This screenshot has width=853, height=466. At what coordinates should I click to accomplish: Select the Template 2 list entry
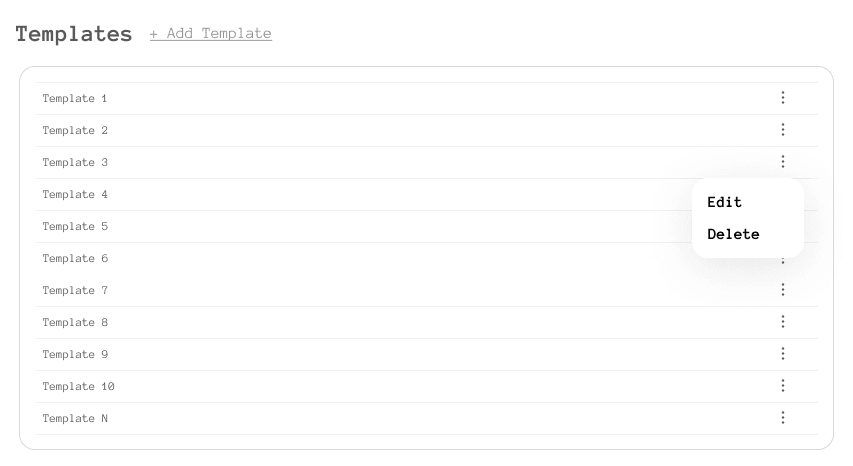pyautogui.click(x=75, y=131)
